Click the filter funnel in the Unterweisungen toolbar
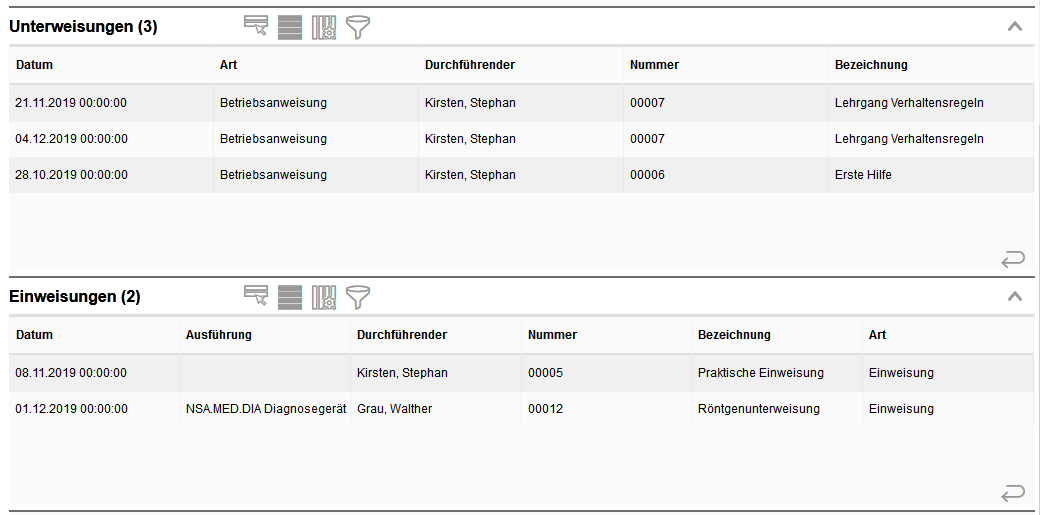Viewport: 1040px width, 515px height. coord(358,27)
